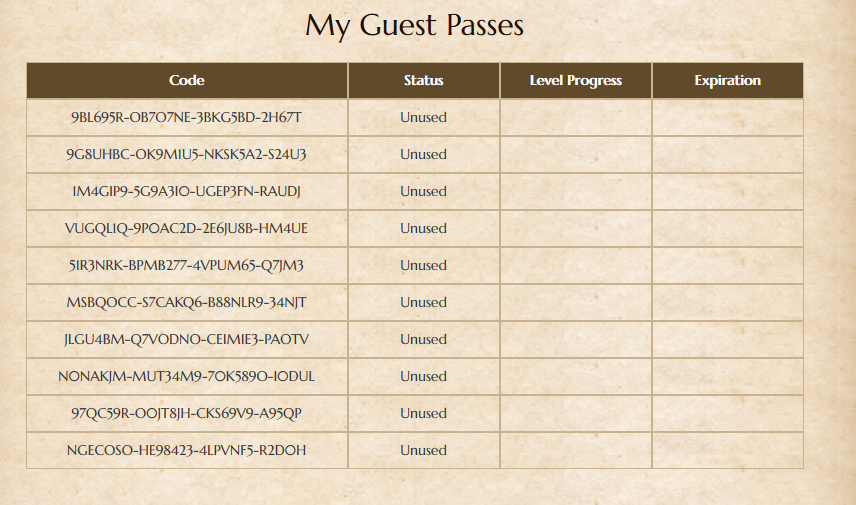Click the code starting with 5IR3NRK
The image size is (856, 505).
point(186,265)
